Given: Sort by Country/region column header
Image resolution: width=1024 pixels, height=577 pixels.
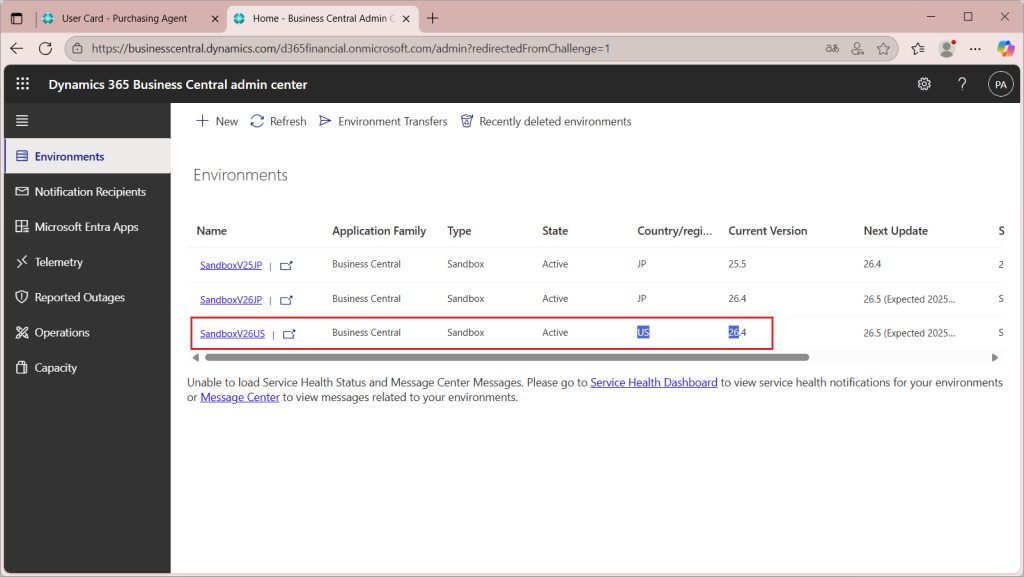Looking at the screenshot, I should point(675,231).
